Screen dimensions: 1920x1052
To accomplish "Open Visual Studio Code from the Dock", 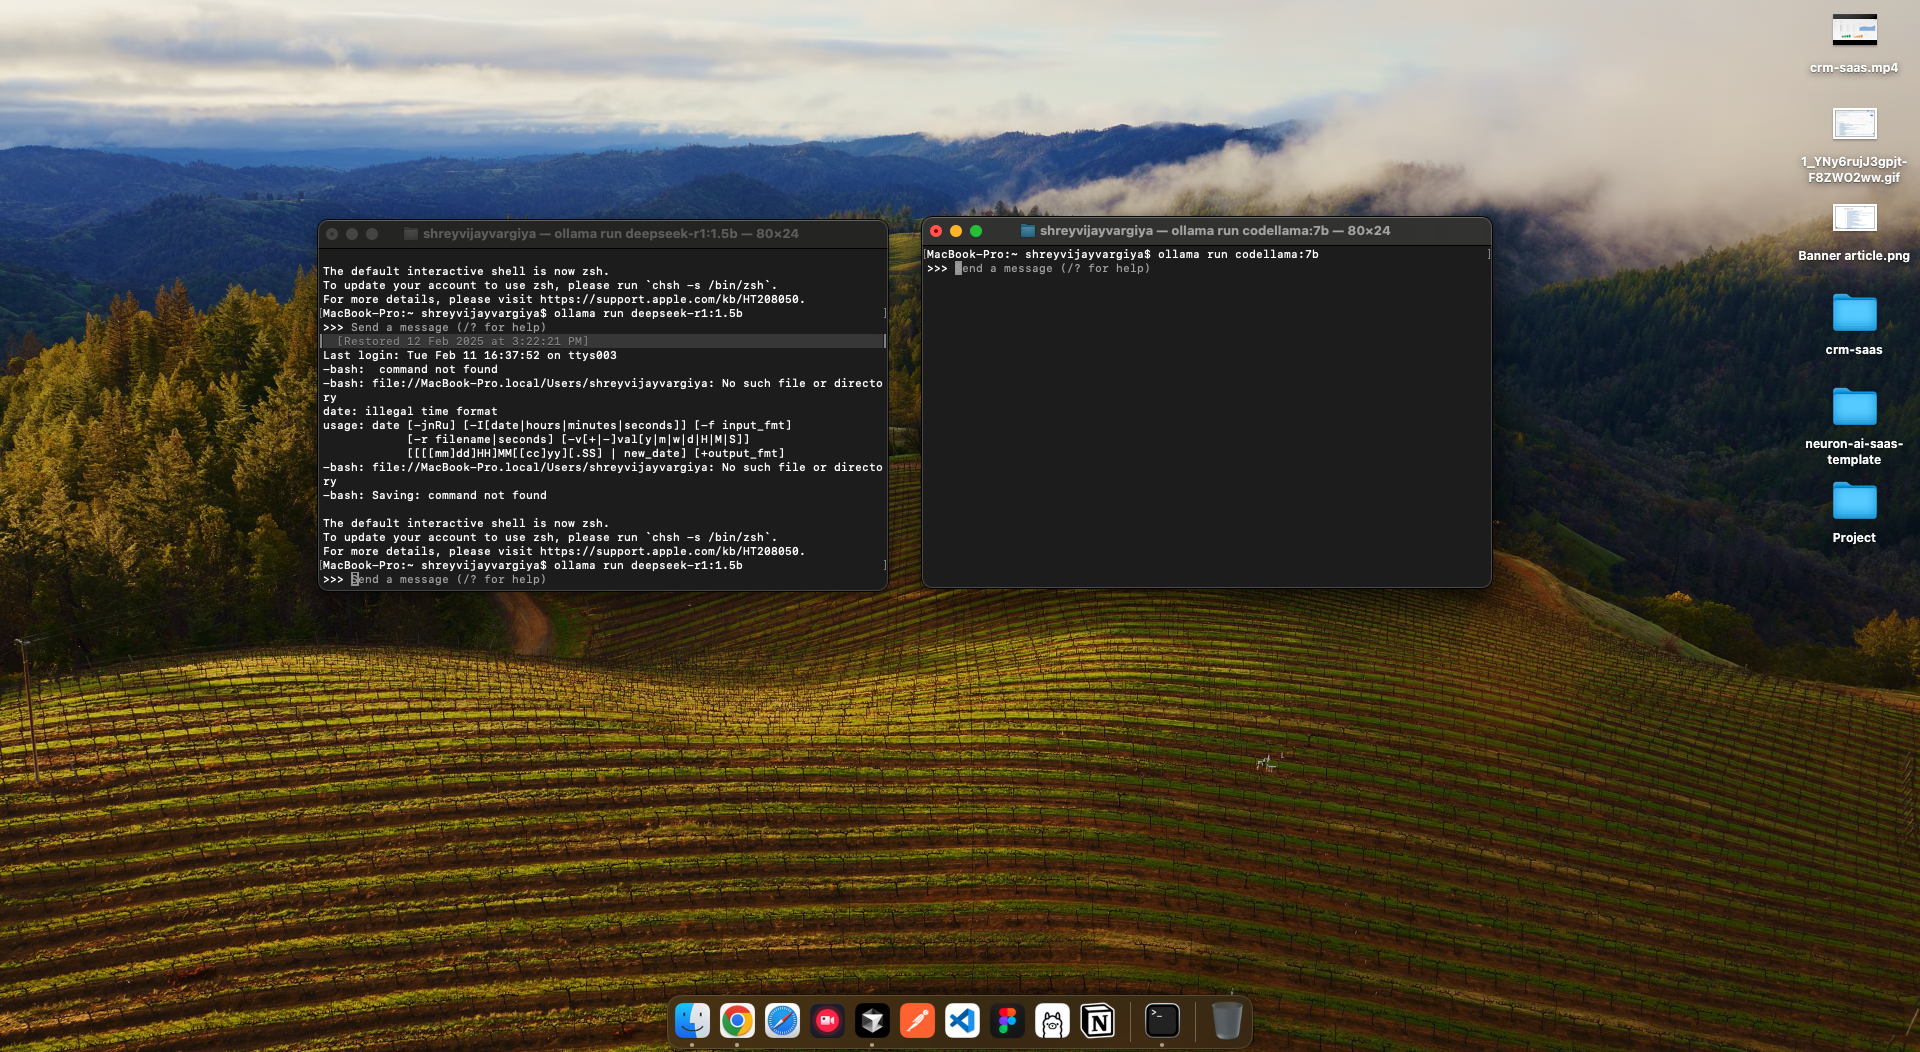I will pos(962,1021).
